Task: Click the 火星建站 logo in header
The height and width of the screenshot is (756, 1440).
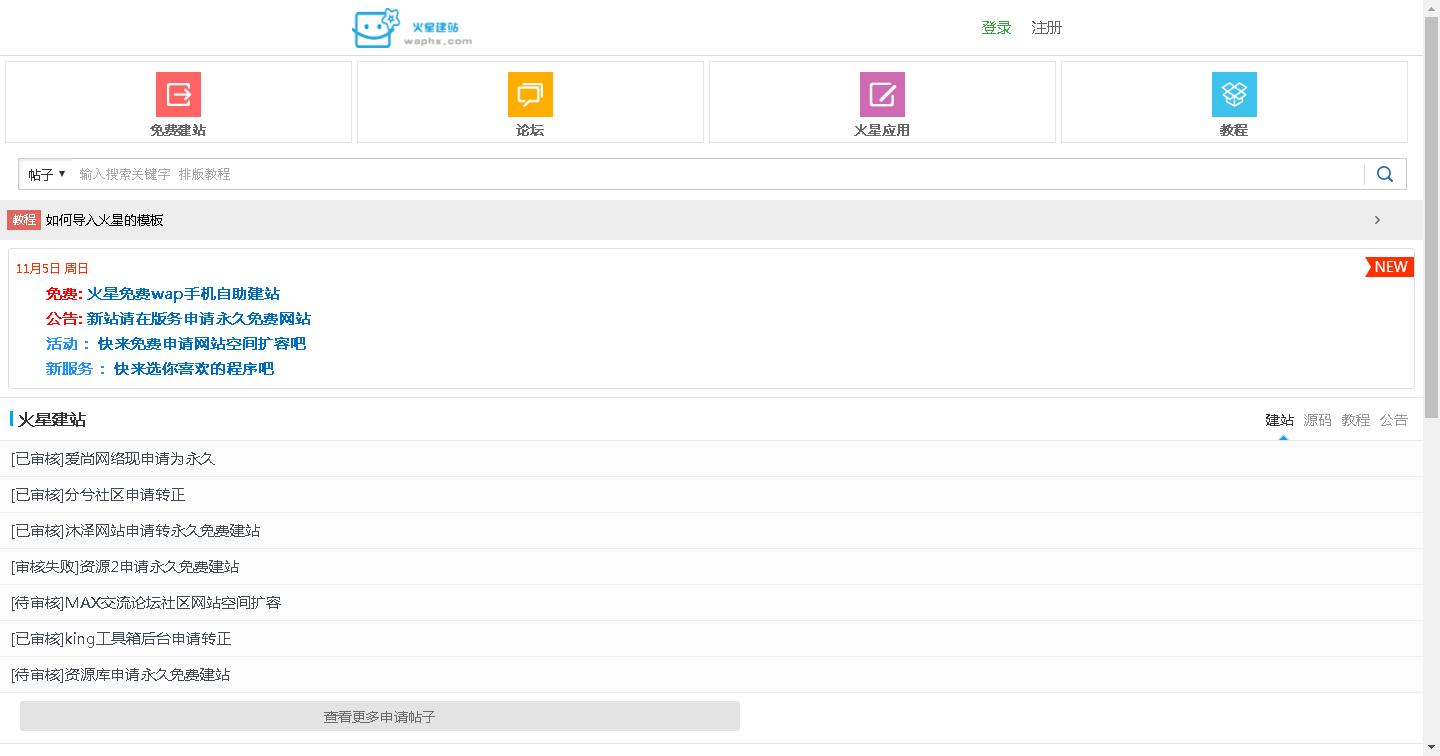Action: [411, 28]
